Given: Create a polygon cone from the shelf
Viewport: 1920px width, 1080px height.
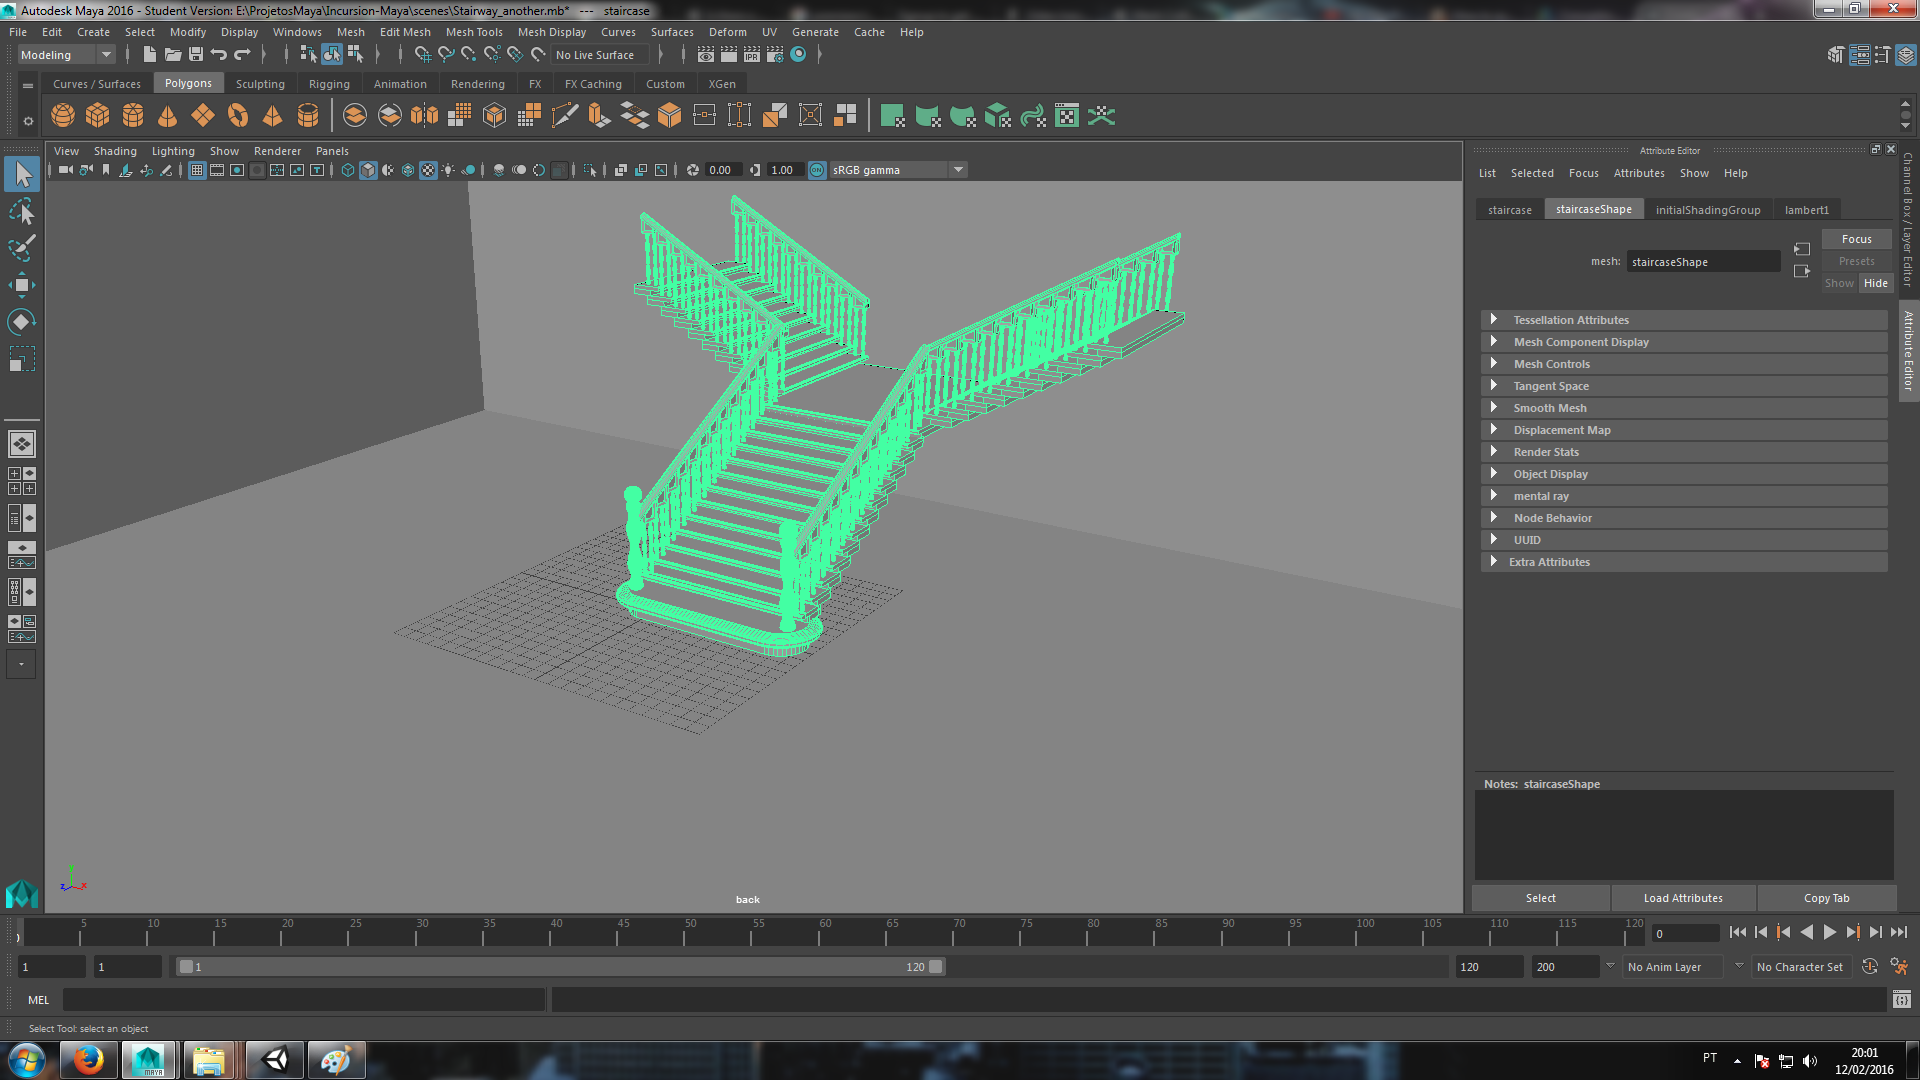Looking at the screenshot, I should point(168,116).
